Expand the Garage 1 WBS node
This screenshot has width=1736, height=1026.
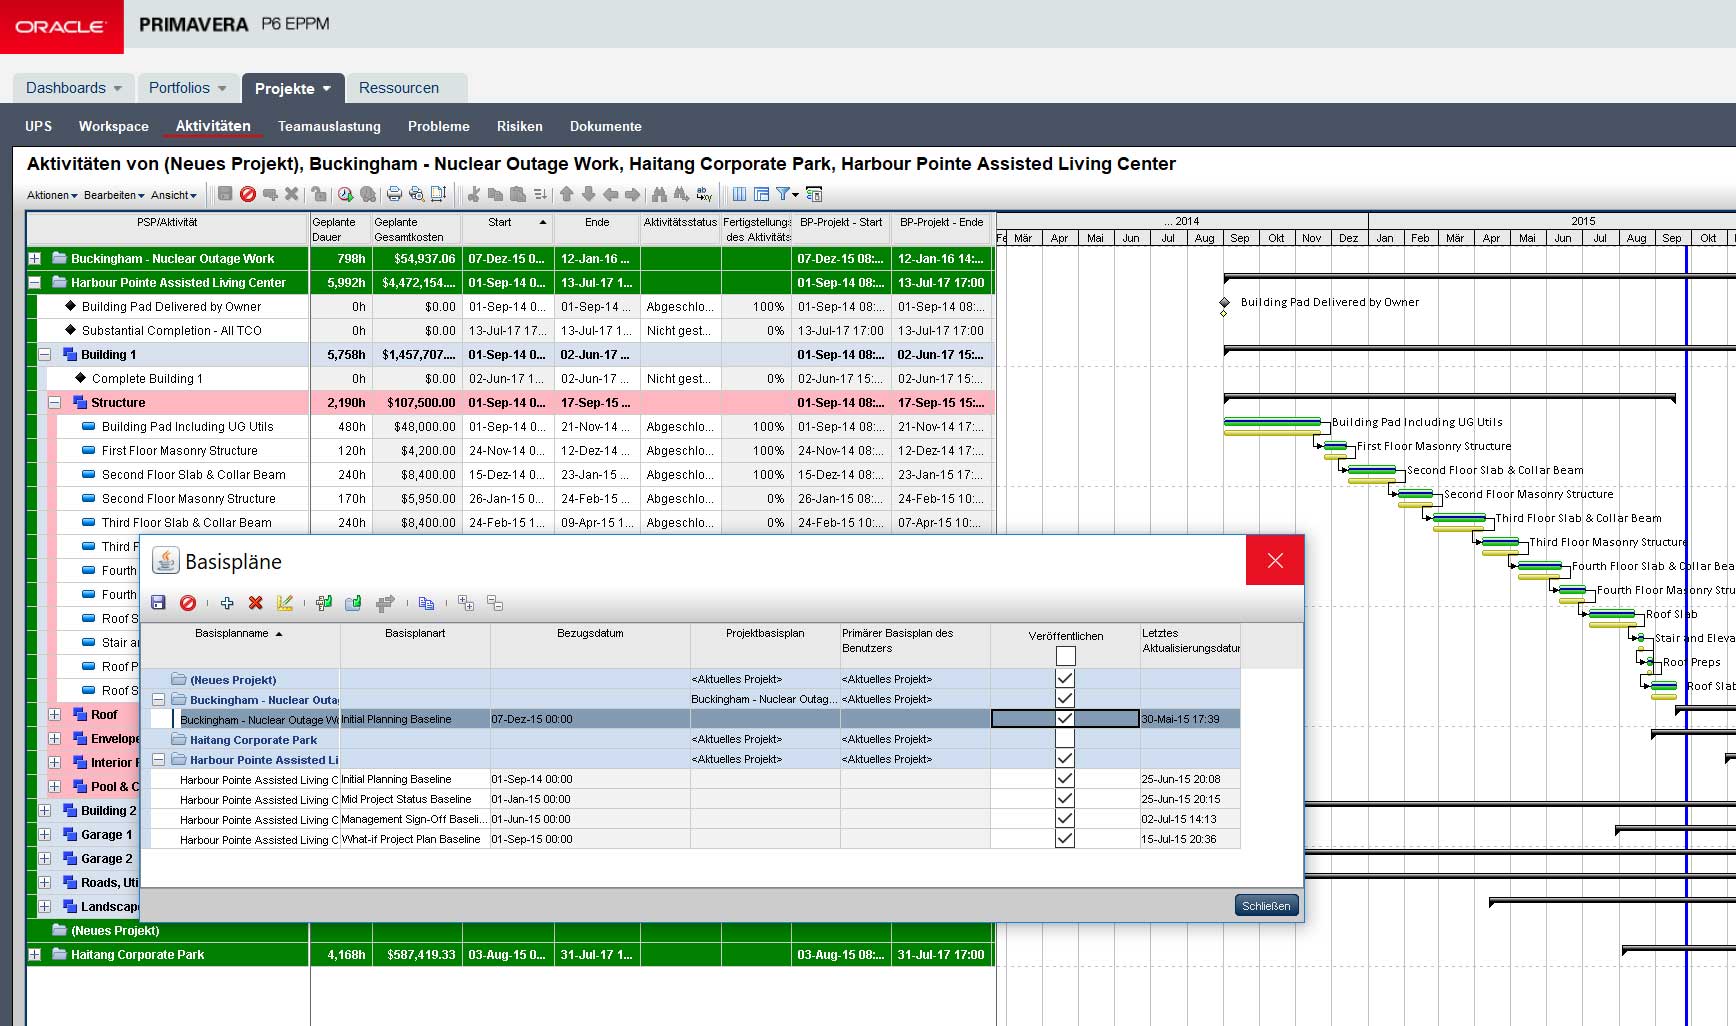pos(44,834)
